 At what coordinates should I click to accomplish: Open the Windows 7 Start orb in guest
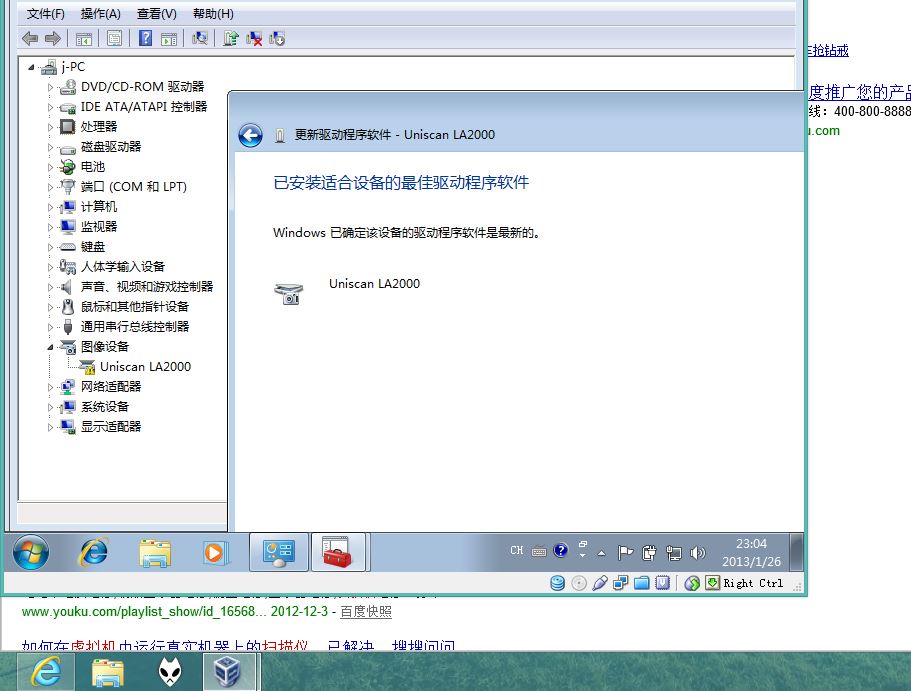click(x=31, y=552)
